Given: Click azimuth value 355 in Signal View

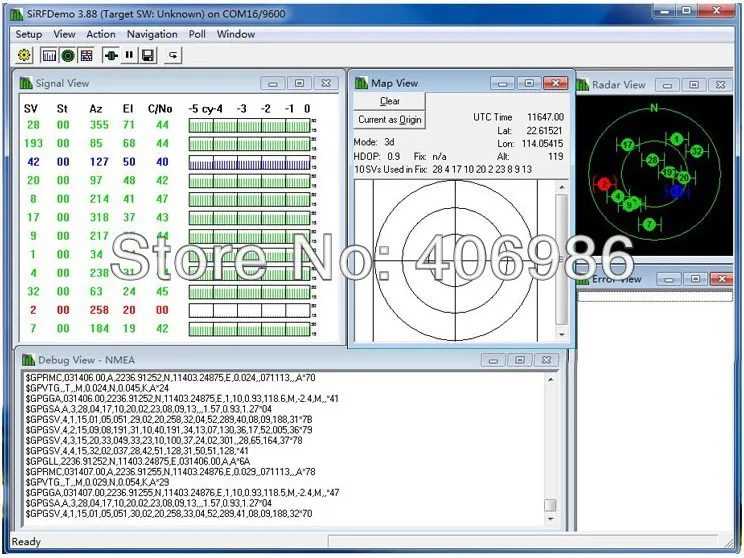Looking at the screenshot, I should coord(99,125).
